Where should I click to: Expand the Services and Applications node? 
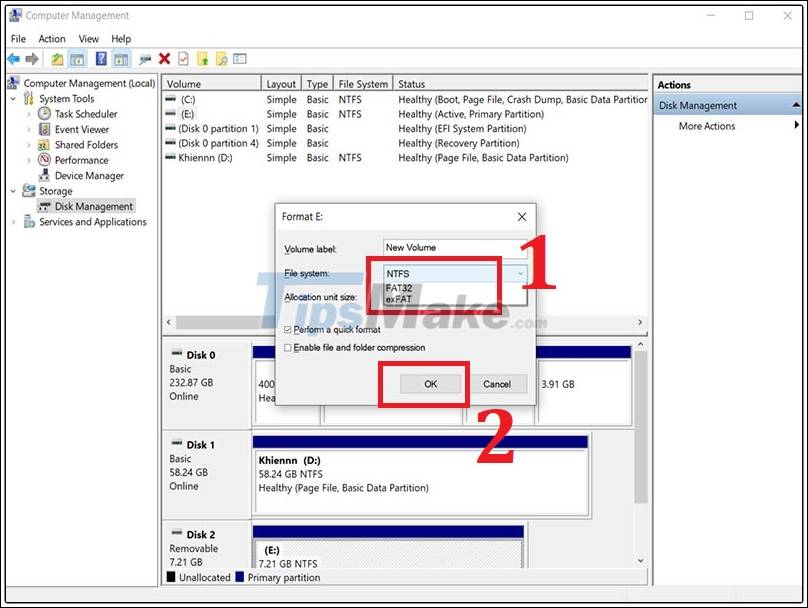(13, 222)
